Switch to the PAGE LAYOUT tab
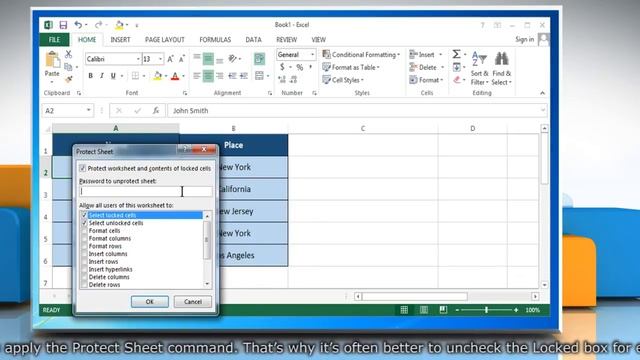This screenshot has height=360, width=640. click(164, 40)
